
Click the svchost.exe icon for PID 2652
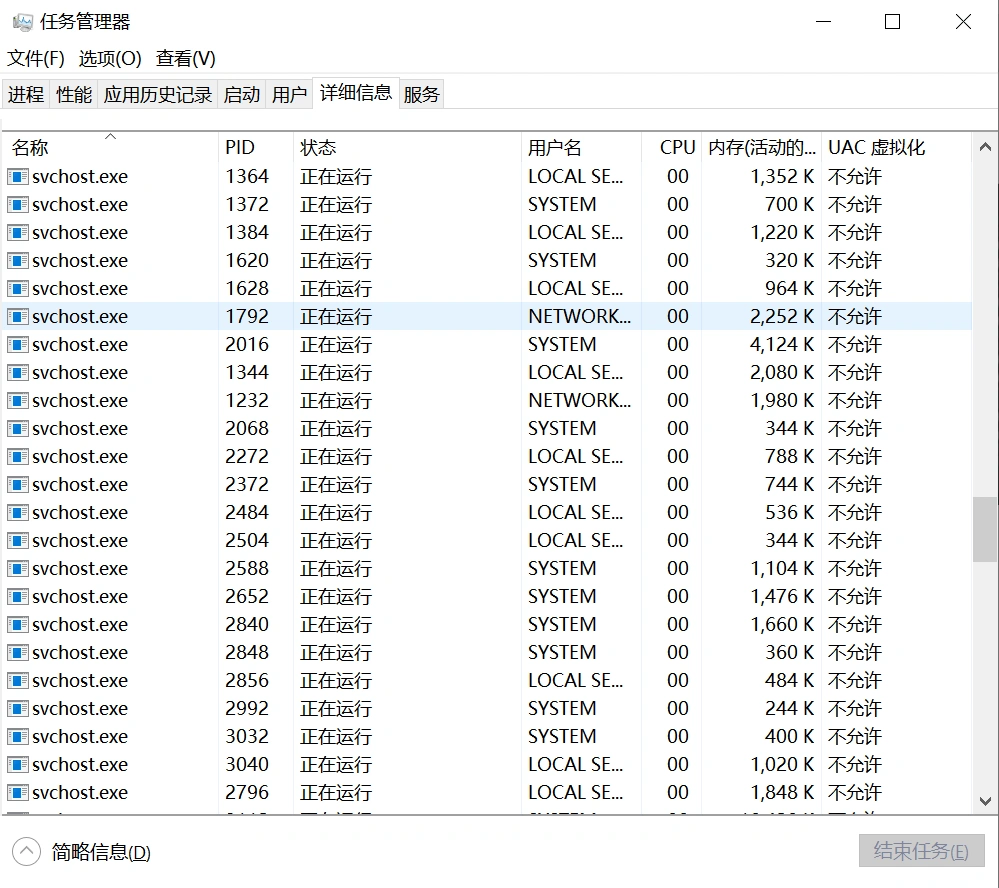point(18,597)
